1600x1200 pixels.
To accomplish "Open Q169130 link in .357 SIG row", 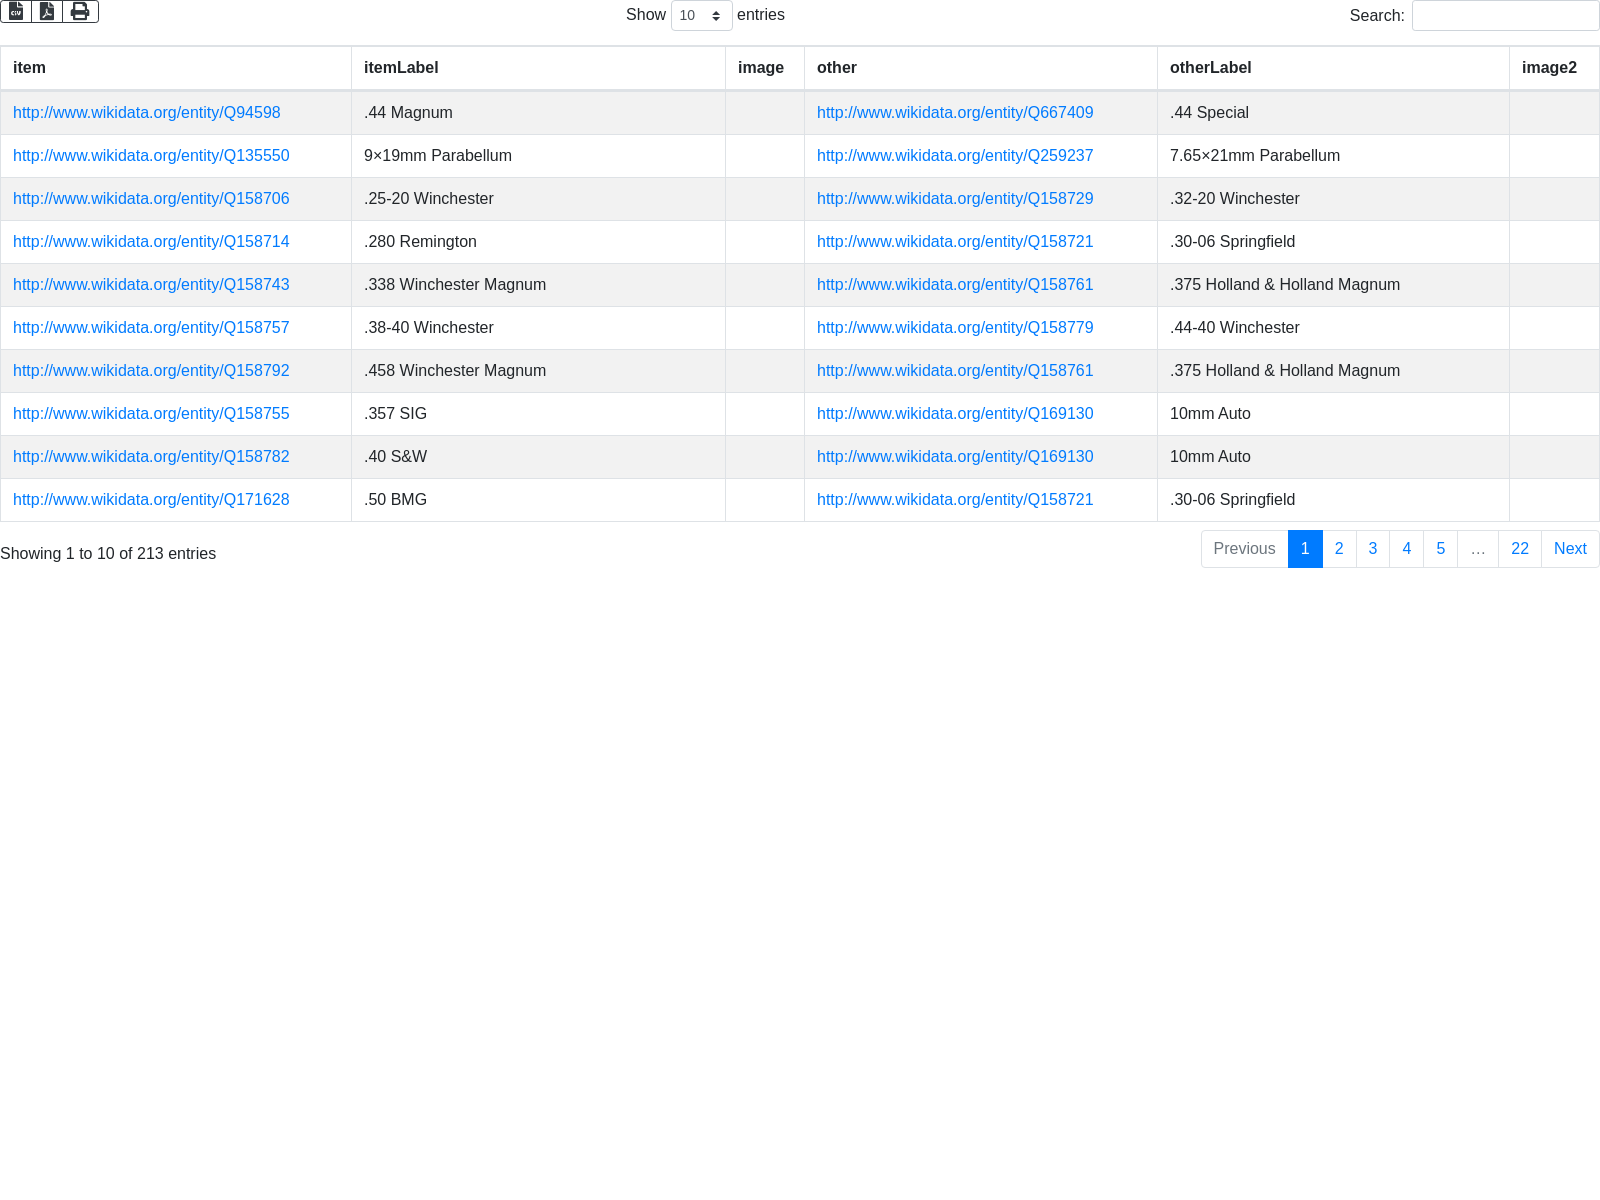I will [955, 414].
